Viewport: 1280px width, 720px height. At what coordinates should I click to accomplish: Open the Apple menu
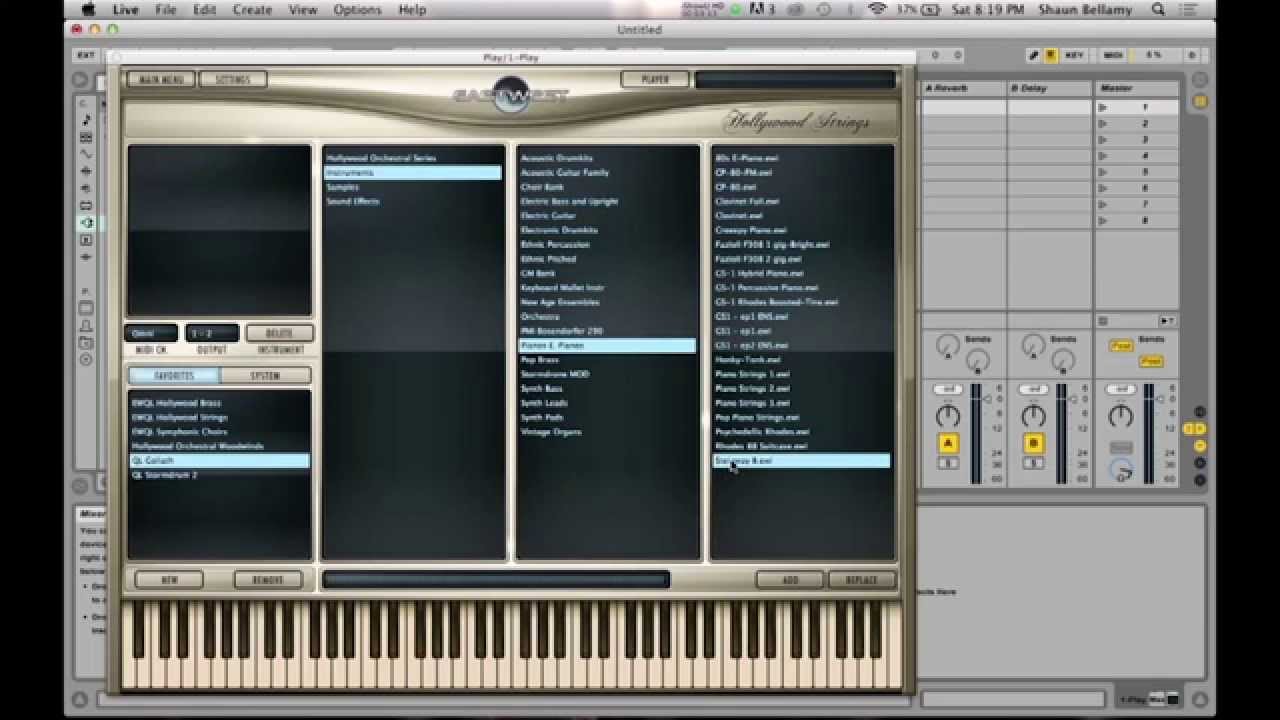[88, 9]
